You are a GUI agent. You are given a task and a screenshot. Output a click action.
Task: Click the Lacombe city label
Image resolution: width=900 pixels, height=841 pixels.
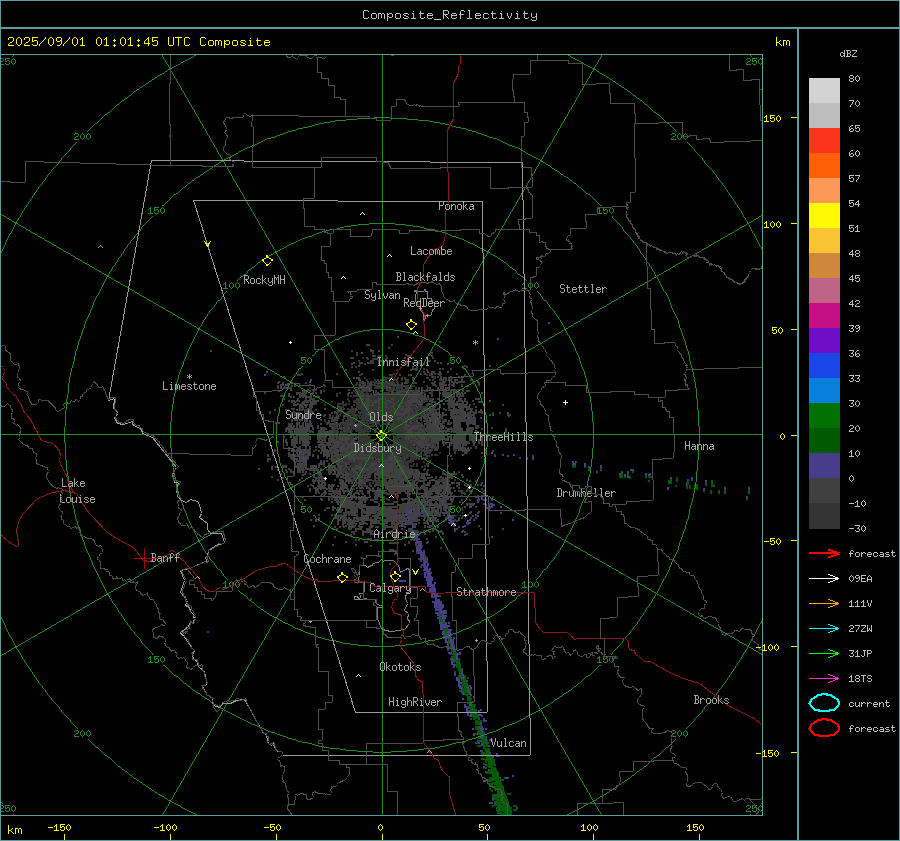[431, 251]
